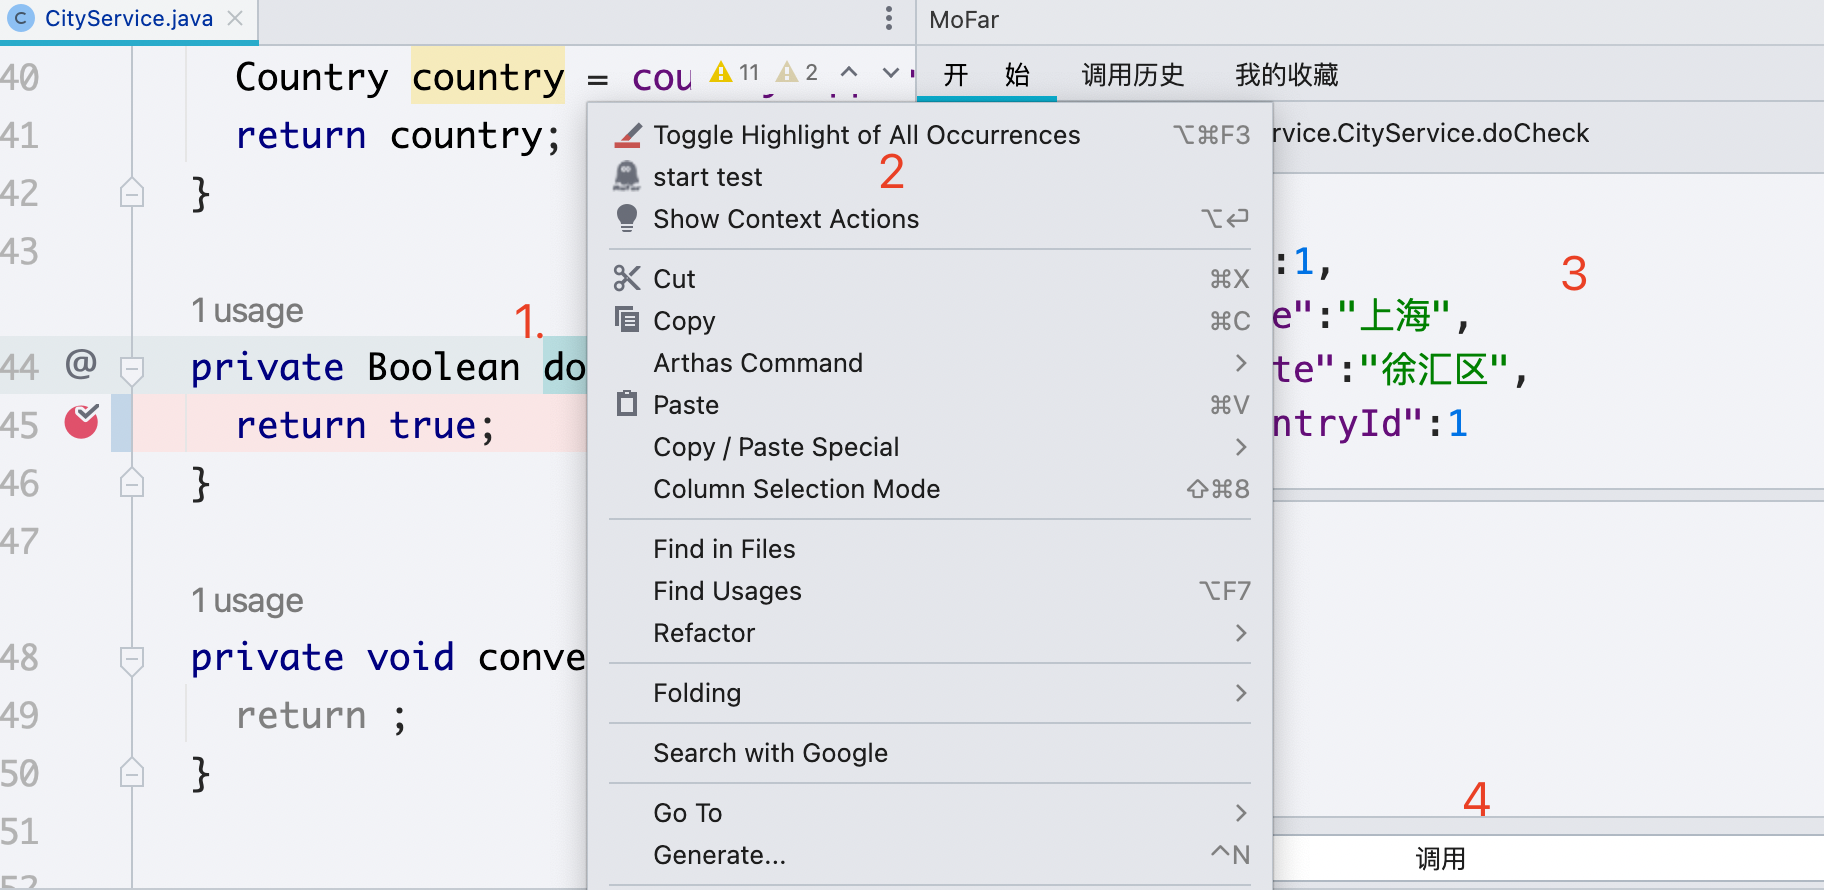Click the Show Context Actions lightbulb icon

pyautogui.click(x=627, y=218)
